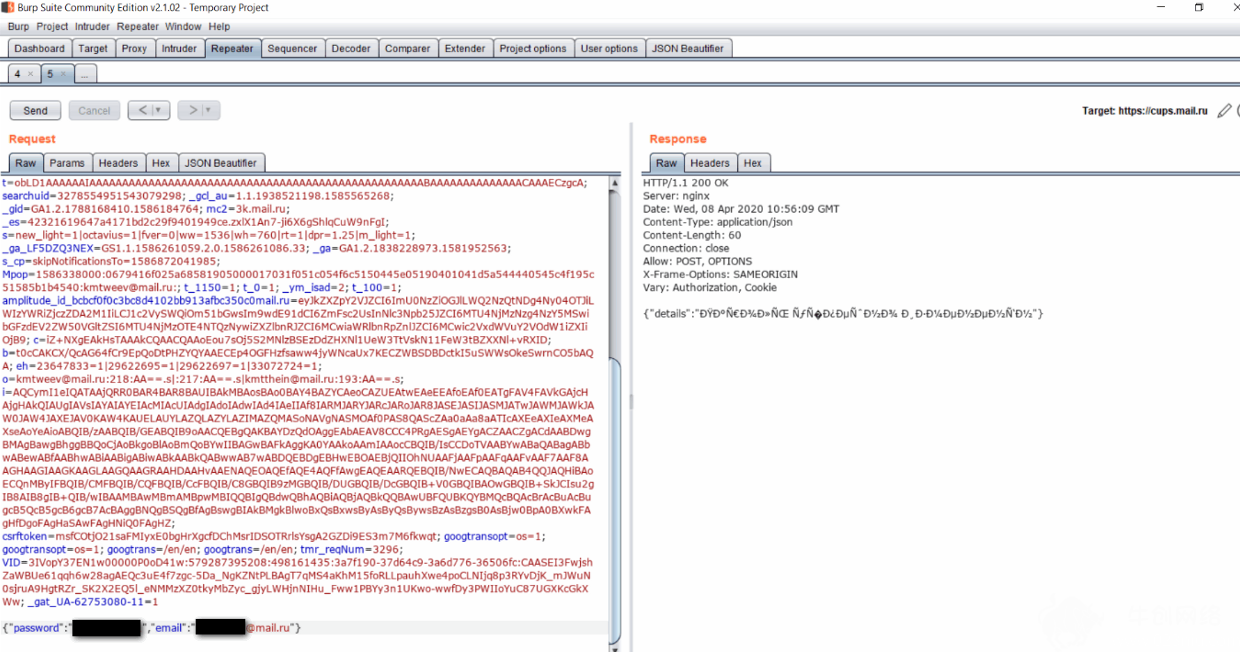Click the Date response header line

coord(741,209)
